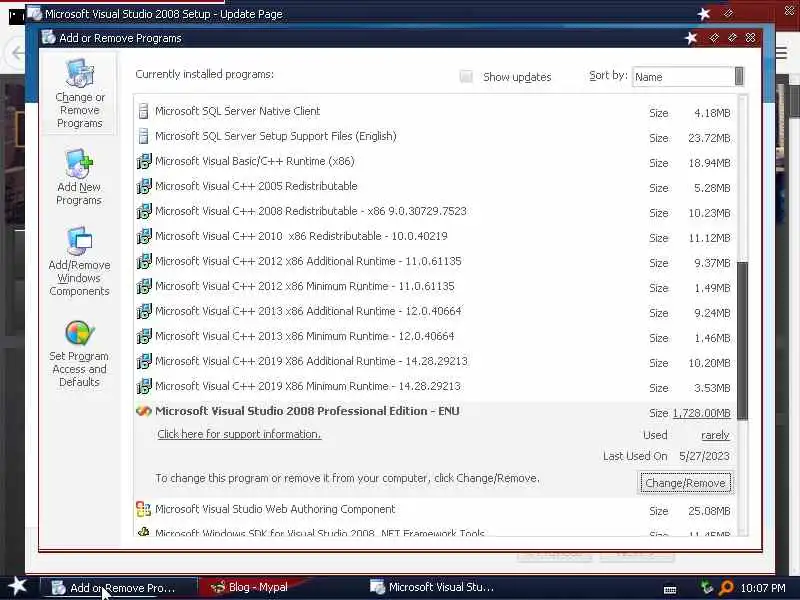This screenshot has width=800, height=600.
Task: Select Visual C++ 2012 Additional Runtime 11.0.61135
Action: point(435,261)
